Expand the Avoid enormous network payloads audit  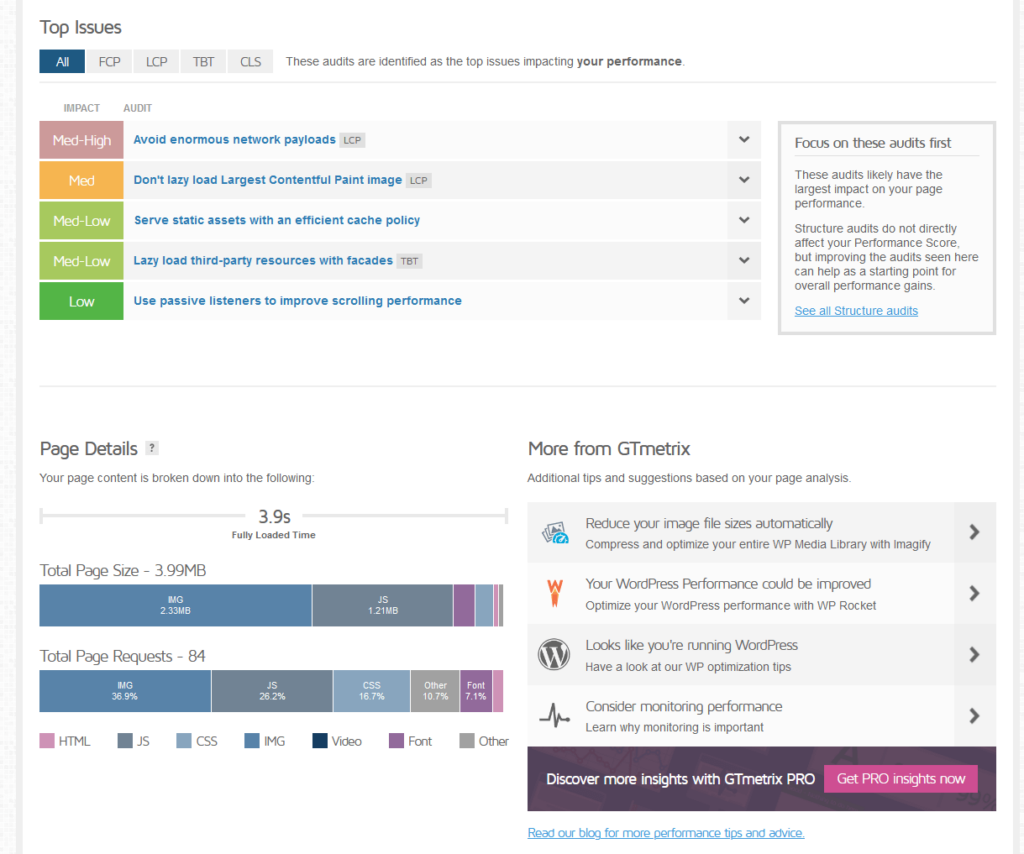coord(744,140)
